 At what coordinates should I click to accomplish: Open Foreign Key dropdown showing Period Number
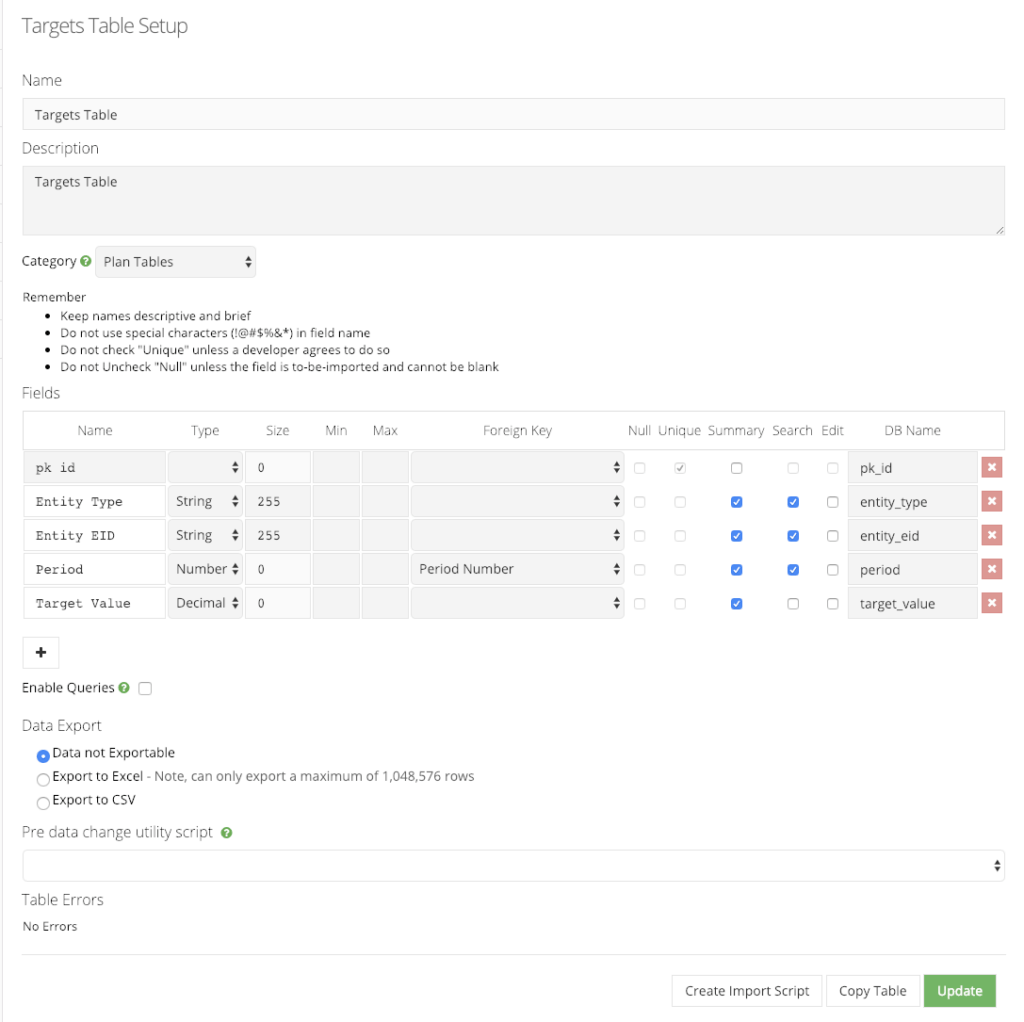517,569
